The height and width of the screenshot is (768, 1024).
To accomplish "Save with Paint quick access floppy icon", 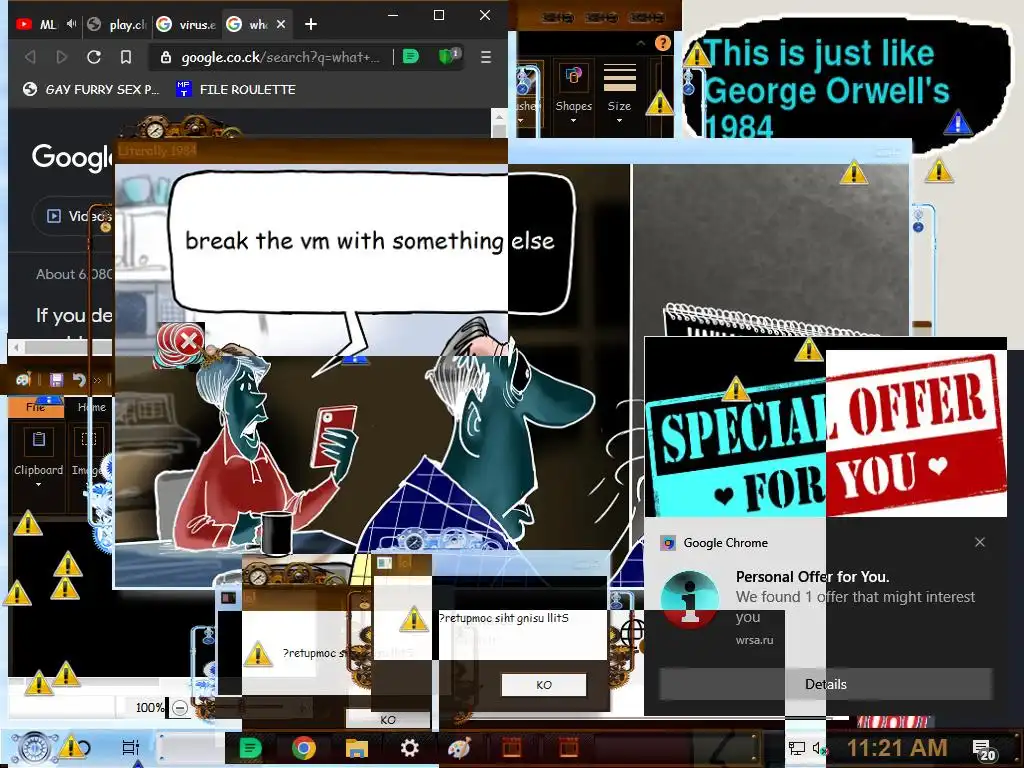I will click(56, 380).
